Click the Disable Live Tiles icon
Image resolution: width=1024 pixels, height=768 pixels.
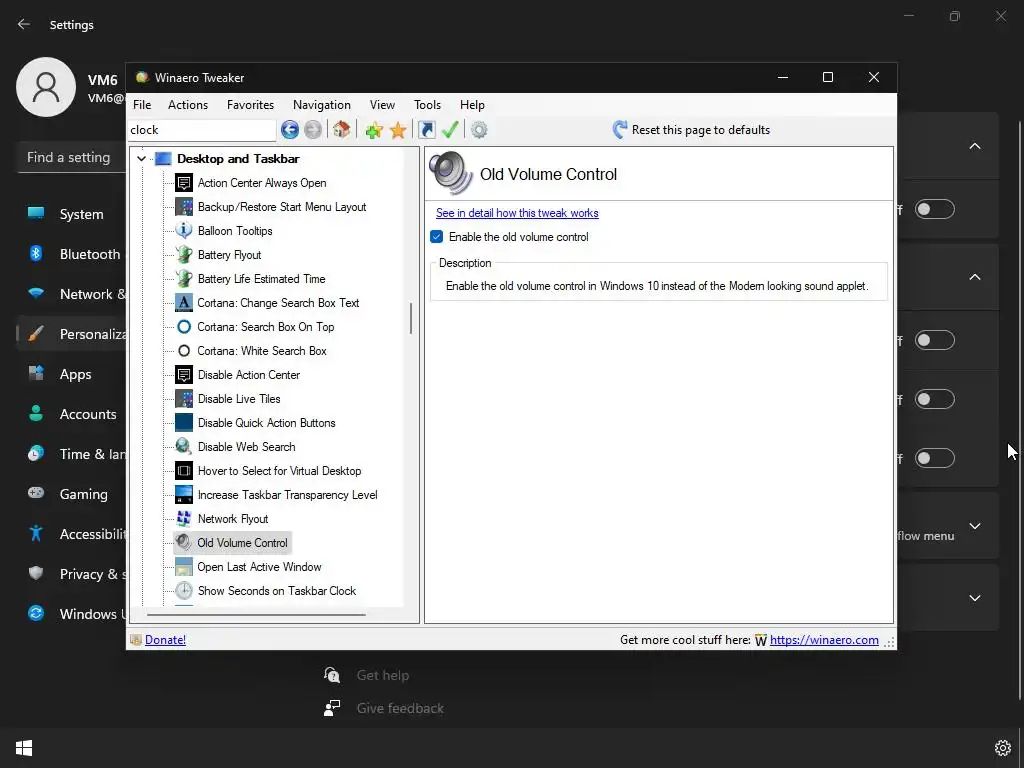tap(184, 399)
